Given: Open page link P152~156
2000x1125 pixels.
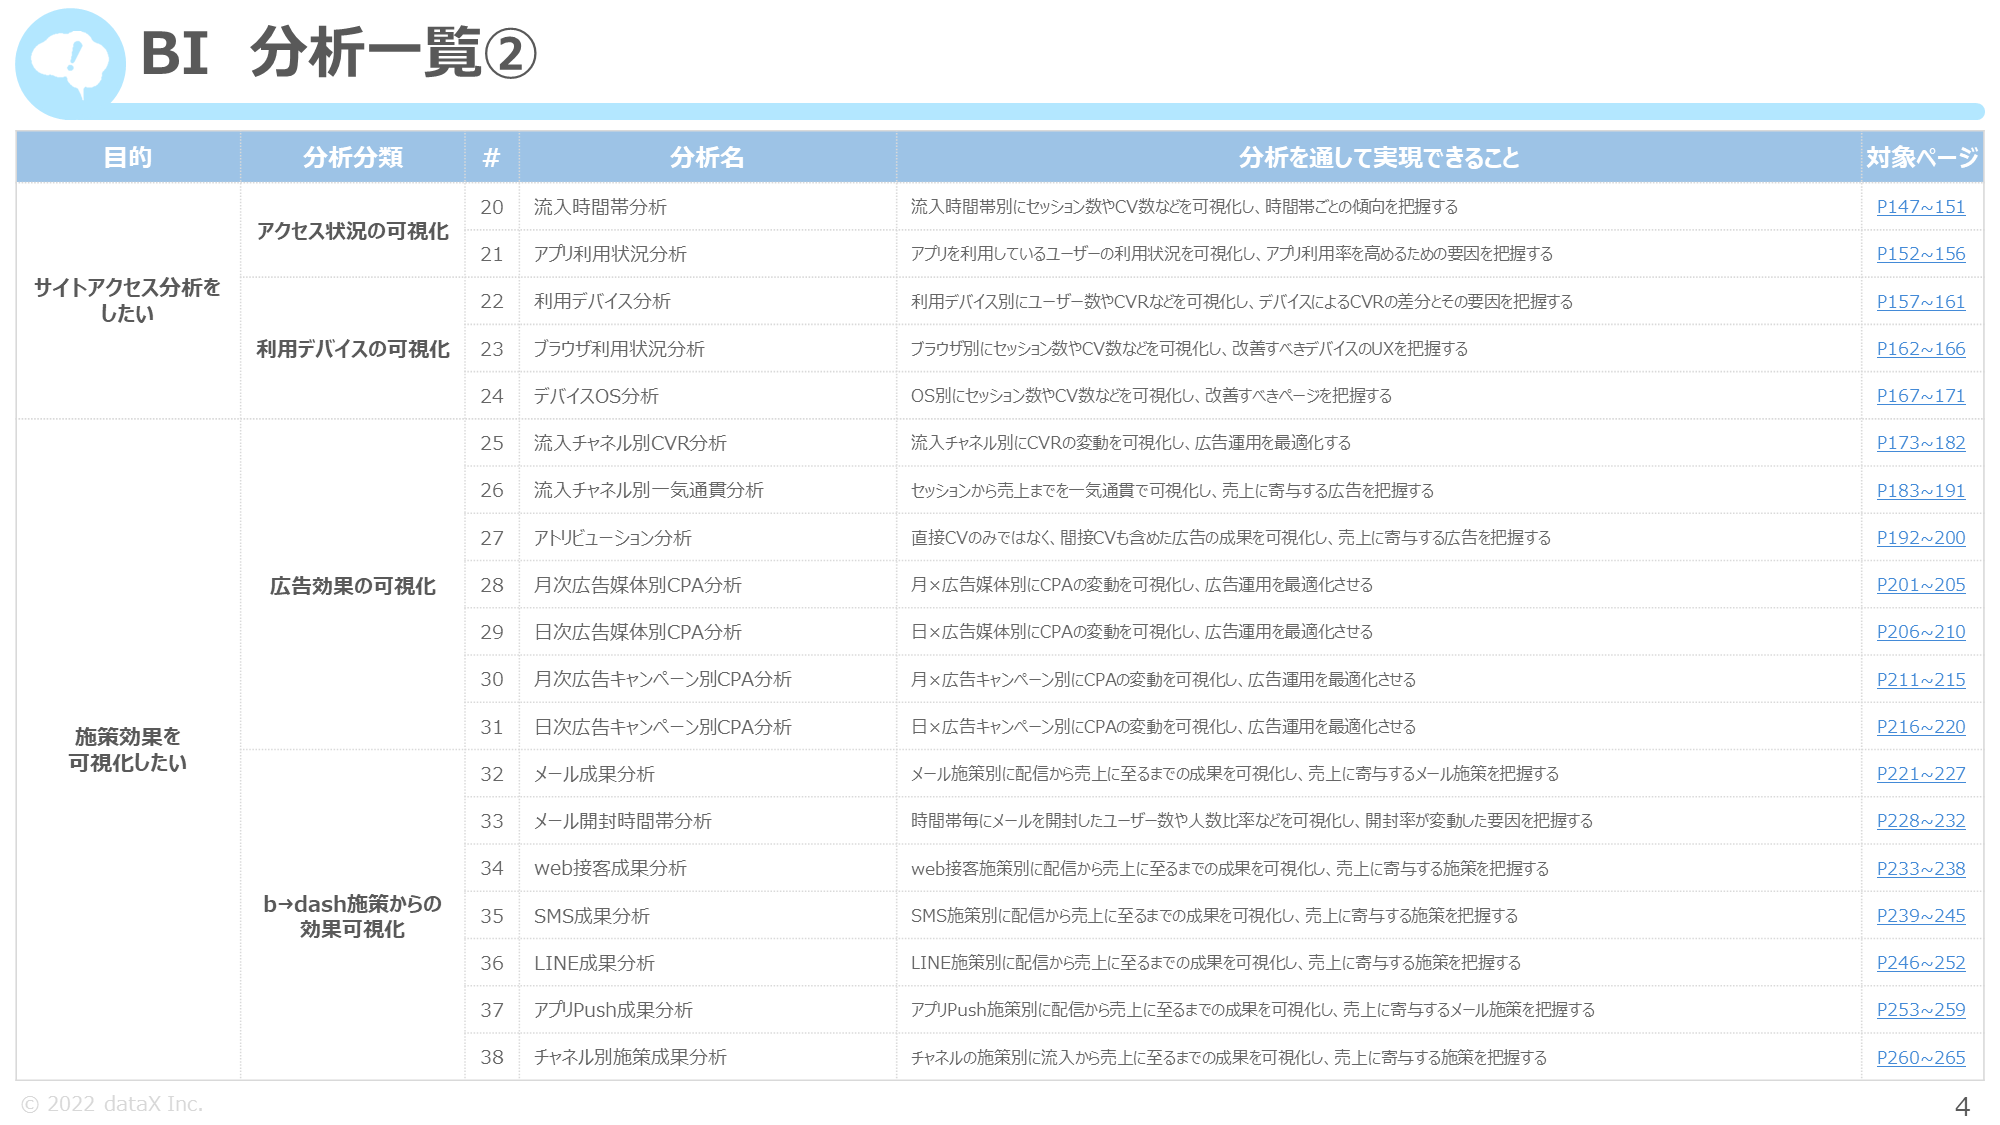Looking at the screenshot, I should coord(1920,254).
